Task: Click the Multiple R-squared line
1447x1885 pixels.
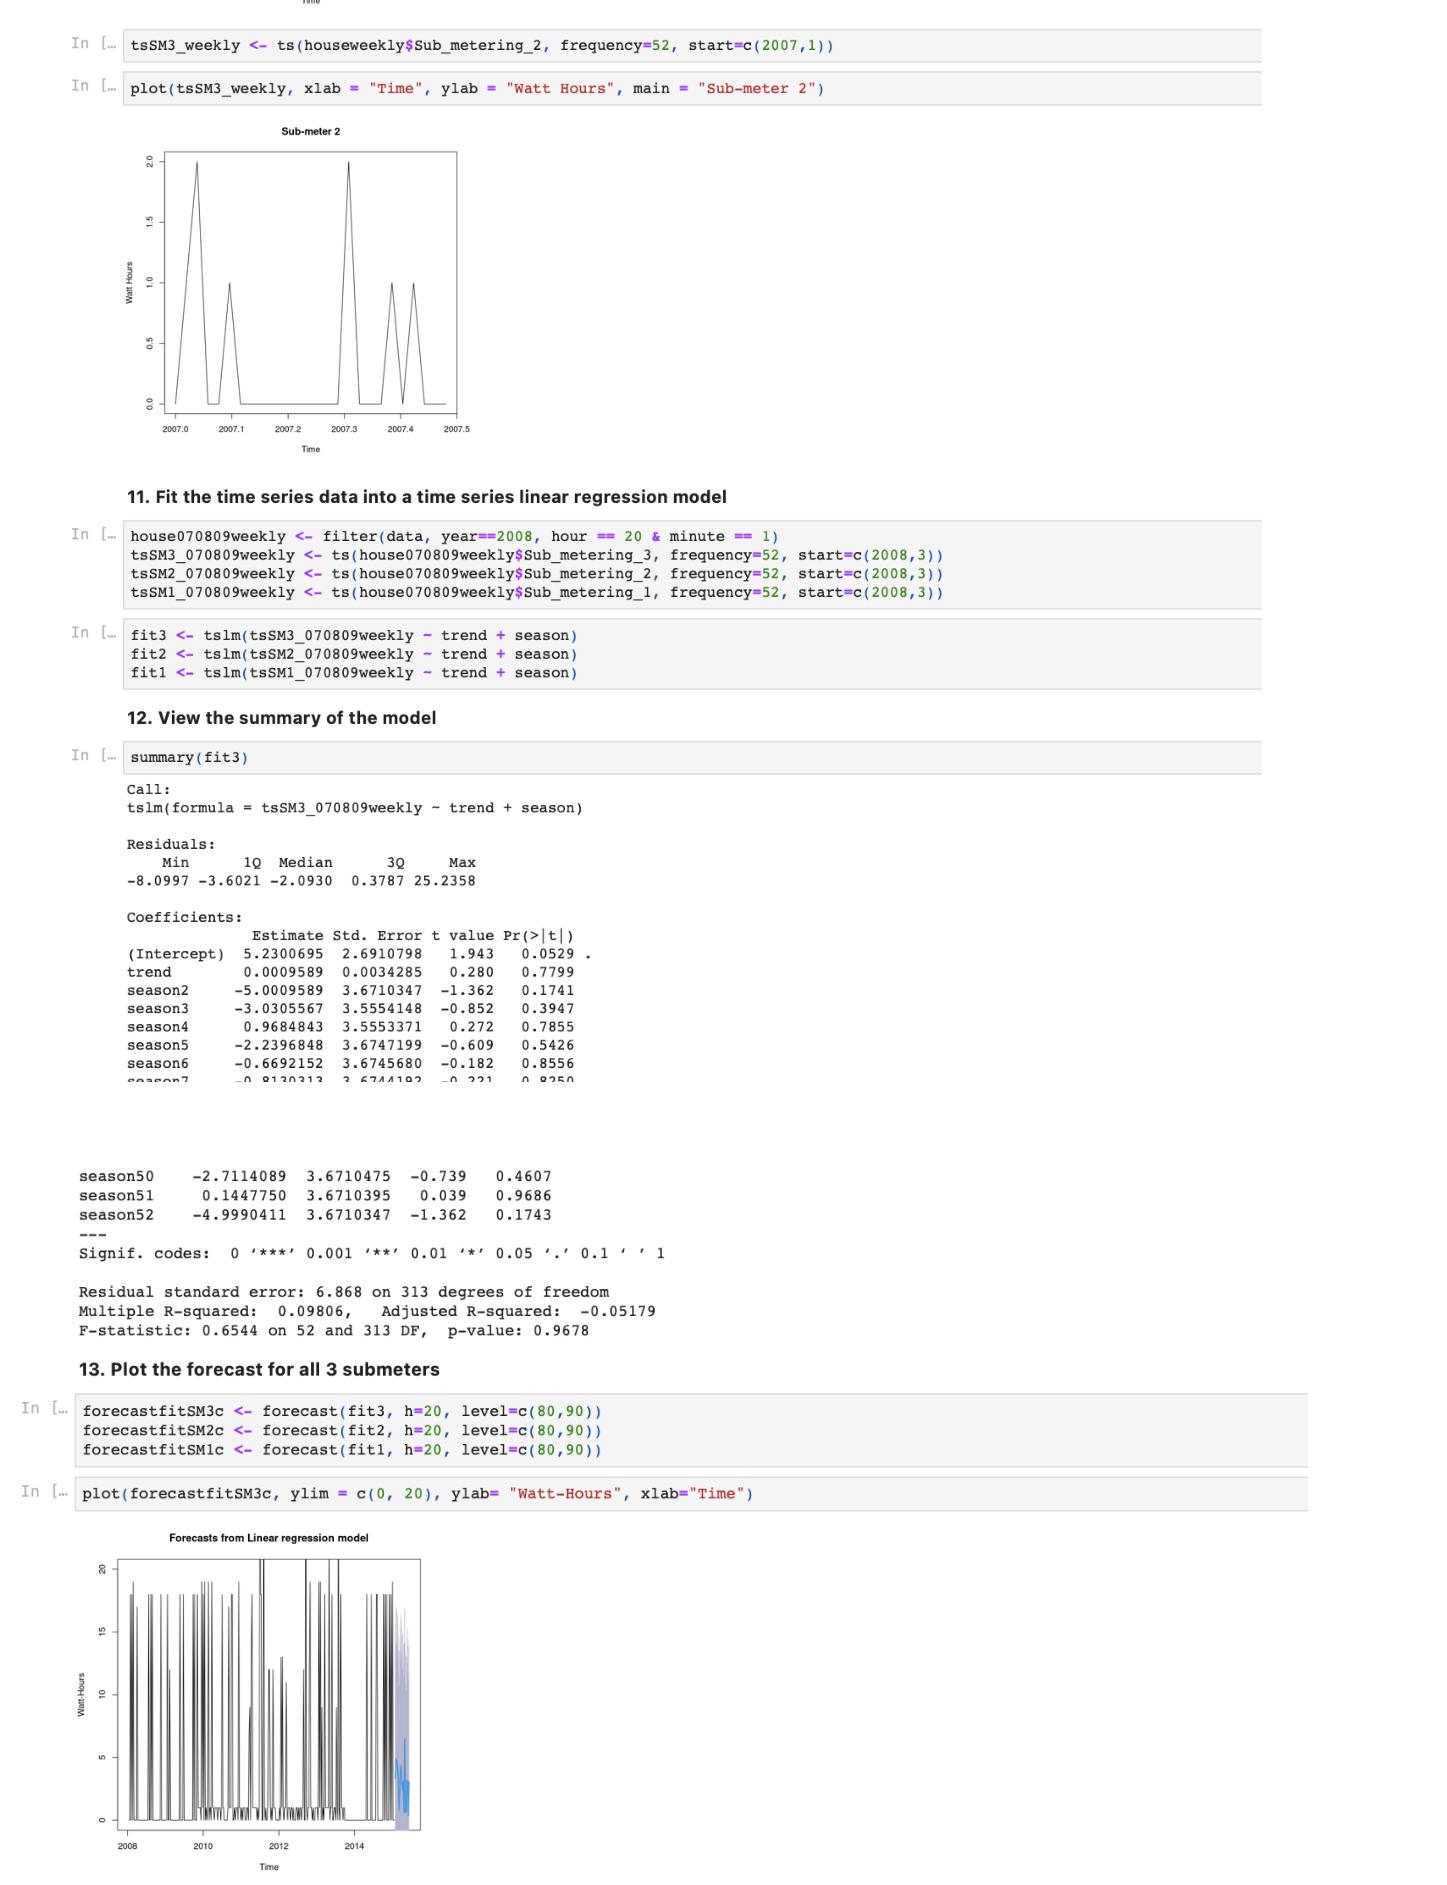Action: tap(367, 1311)
